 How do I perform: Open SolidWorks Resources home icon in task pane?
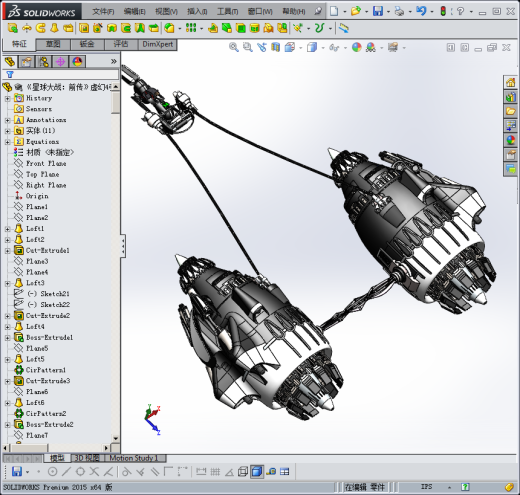pos(510,82)
